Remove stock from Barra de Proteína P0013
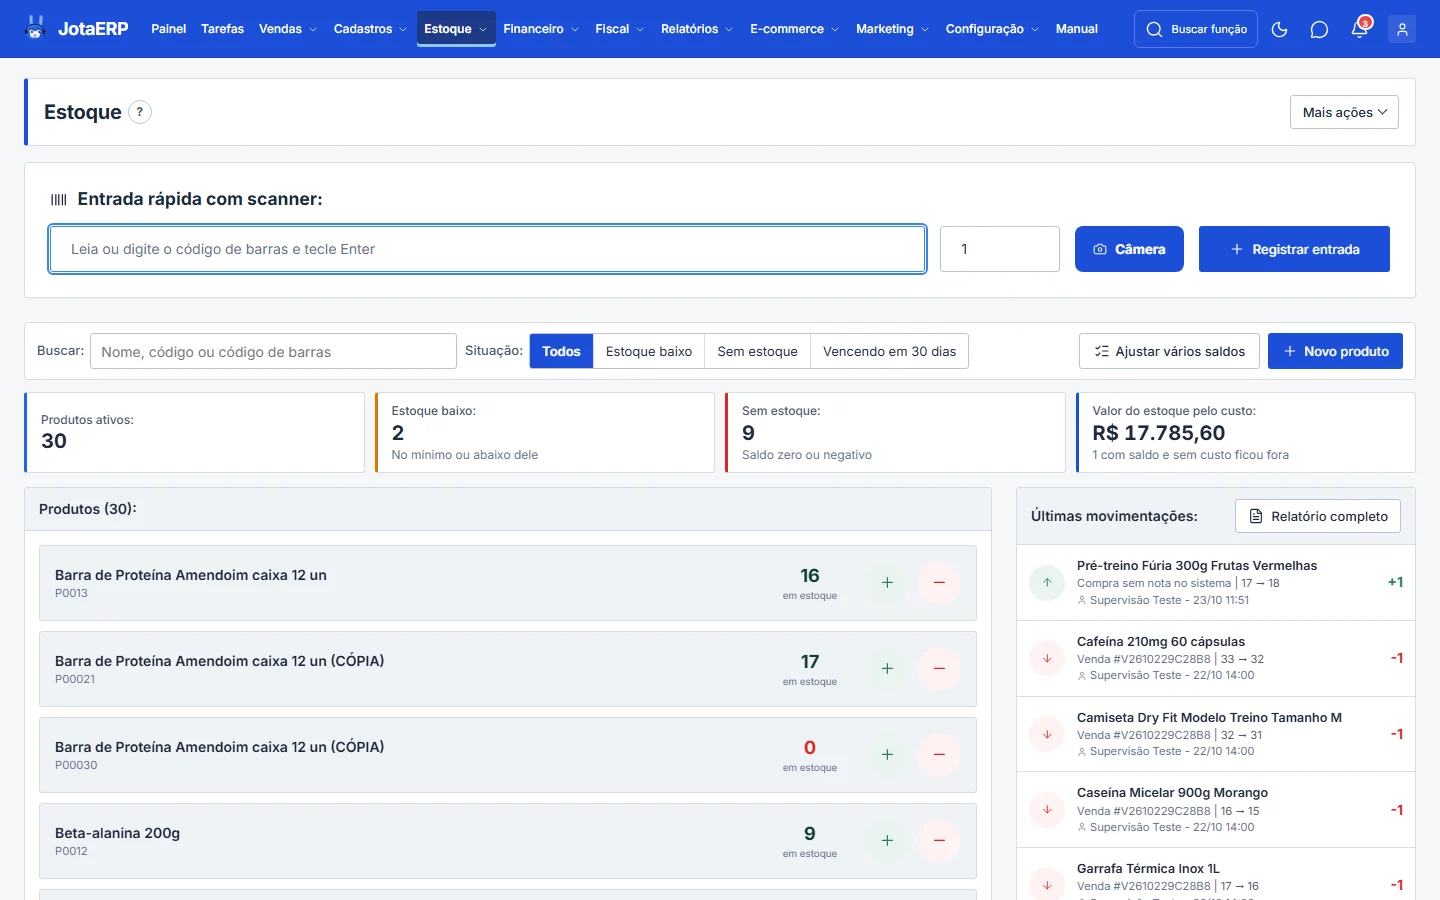The image size is (1440, 900). pos(939,583)
